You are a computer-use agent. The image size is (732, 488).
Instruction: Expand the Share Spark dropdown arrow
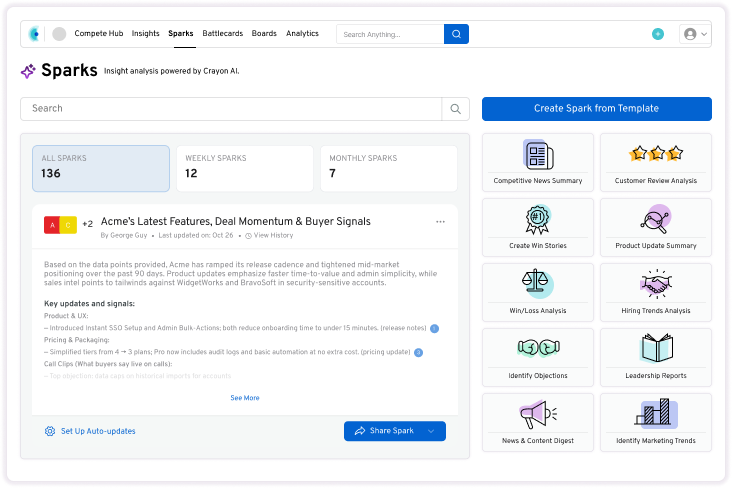pyautogui.click(x=431, y=431)
